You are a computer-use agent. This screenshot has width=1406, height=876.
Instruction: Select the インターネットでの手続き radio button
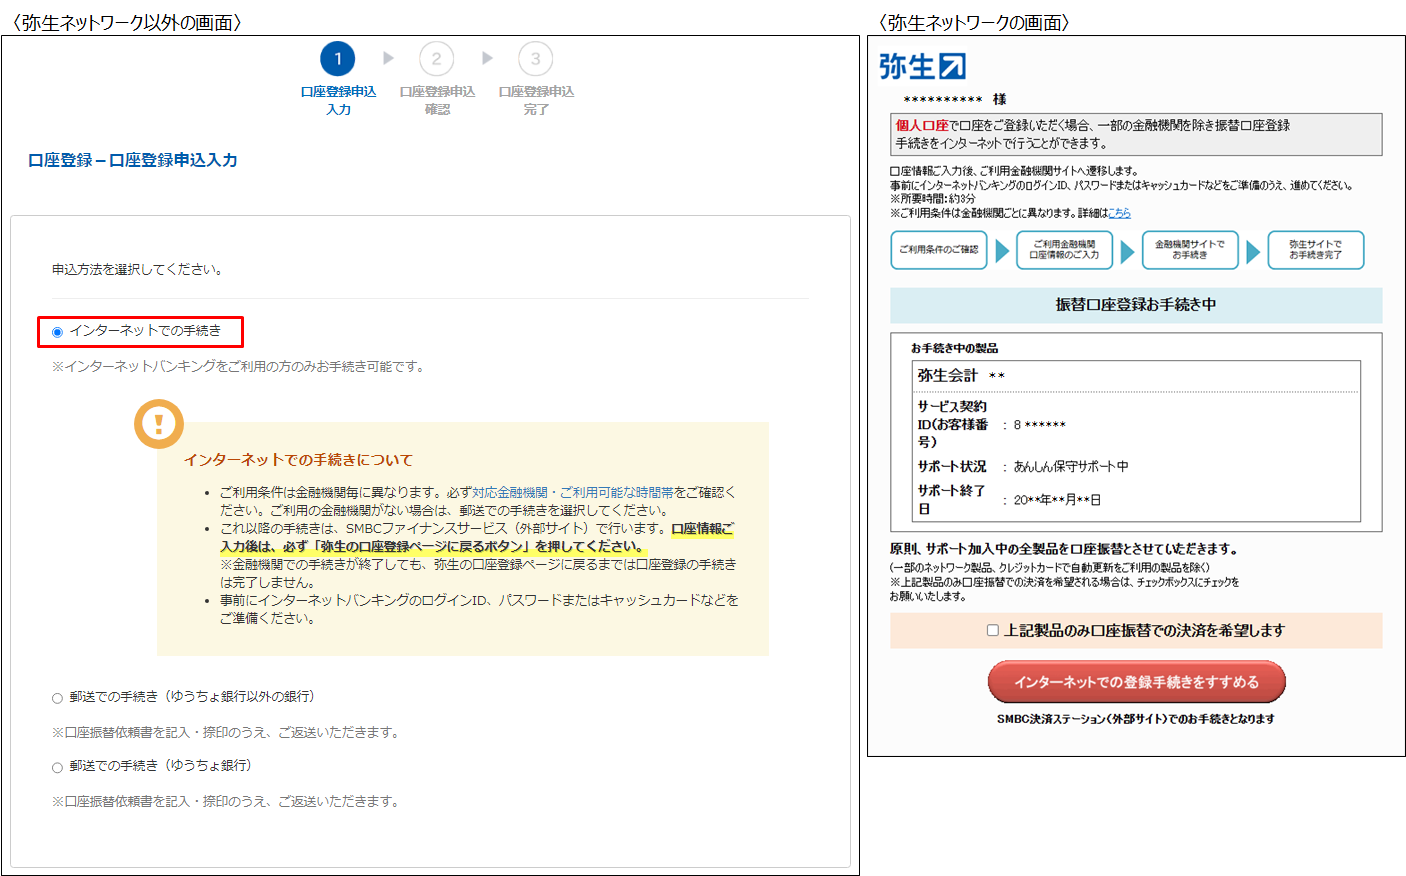coord(58,332)
